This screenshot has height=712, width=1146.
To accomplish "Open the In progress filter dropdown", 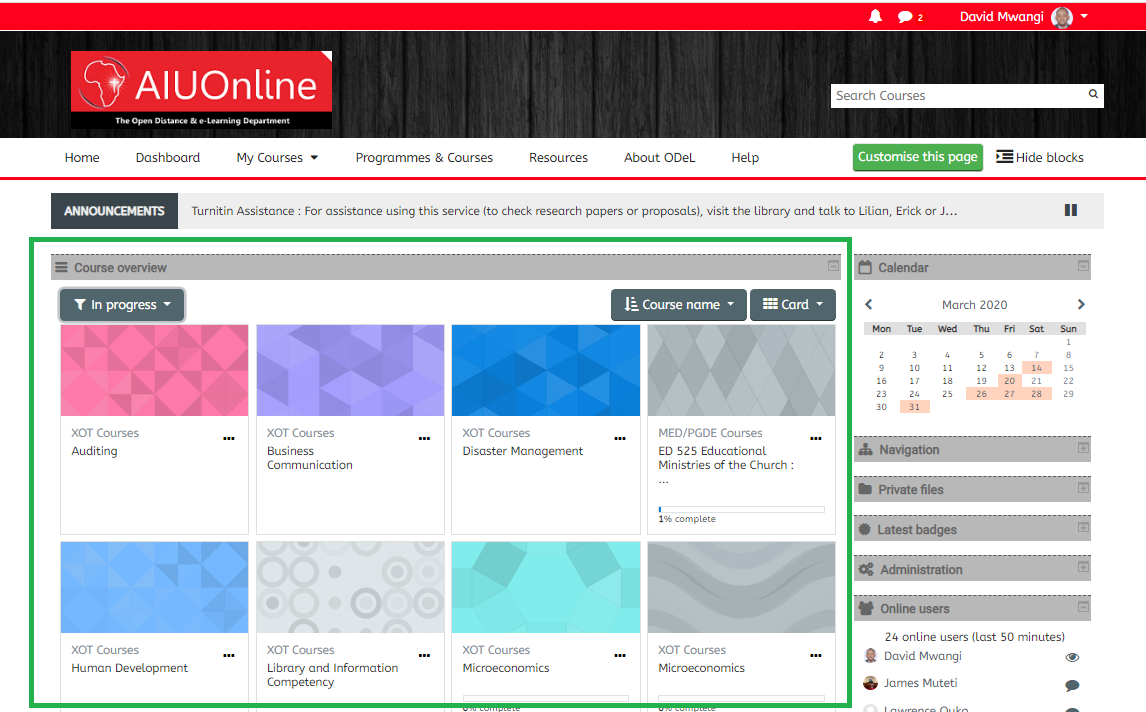I will pyautogui.click(x=122, y=305).
